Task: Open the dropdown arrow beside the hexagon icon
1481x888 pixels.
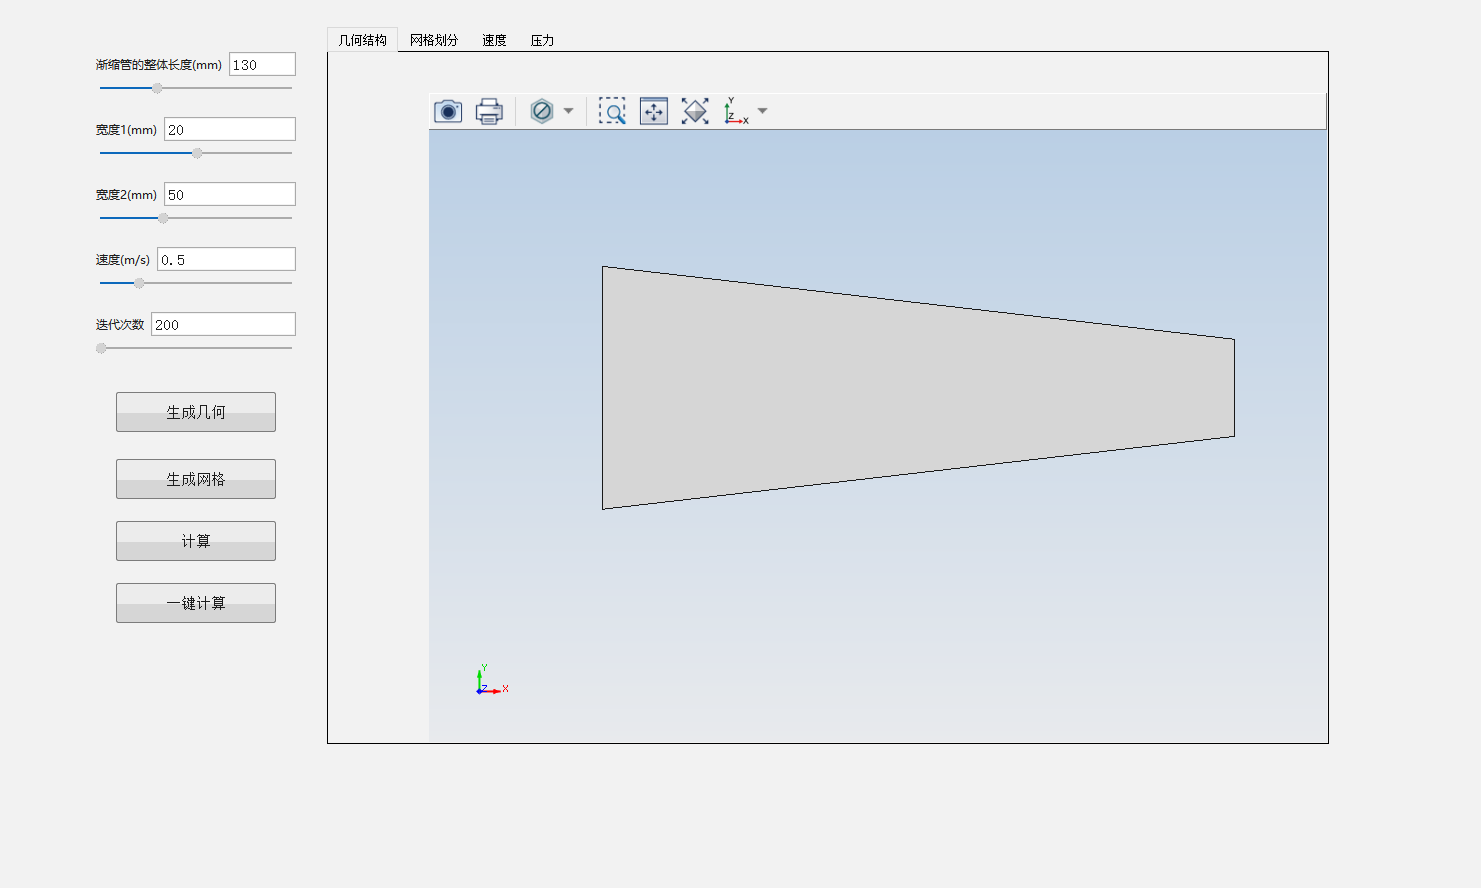Action: tap(568, 111)
